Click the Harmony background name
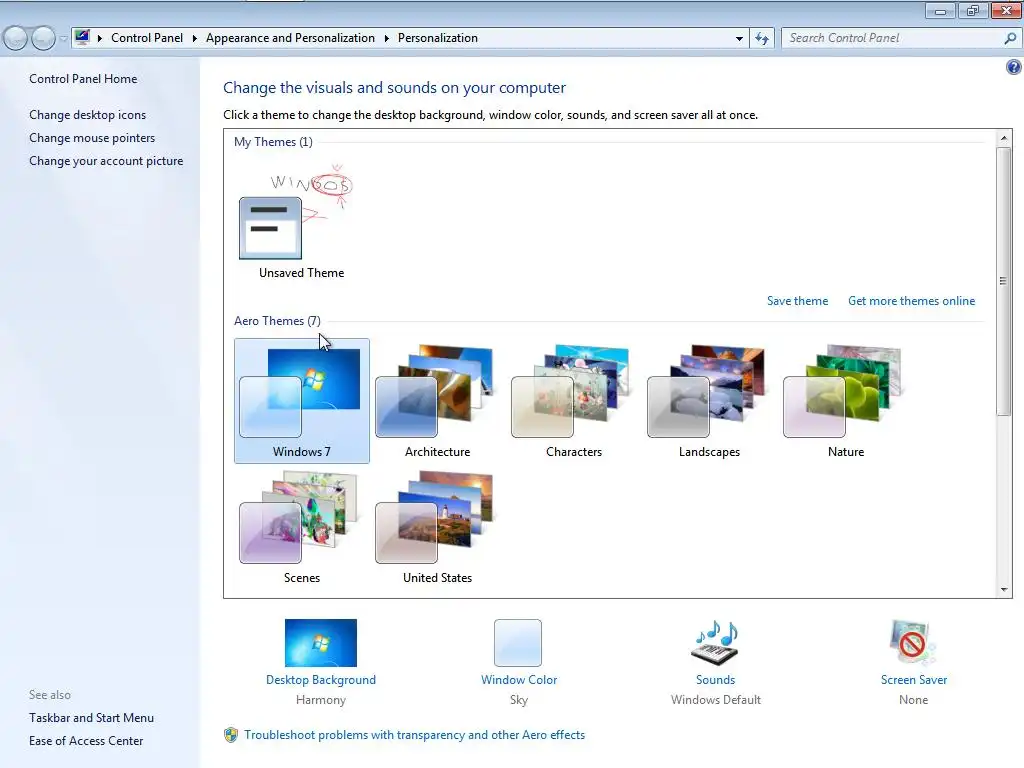This screenshot has width=1024, height=768. point(321,700)
